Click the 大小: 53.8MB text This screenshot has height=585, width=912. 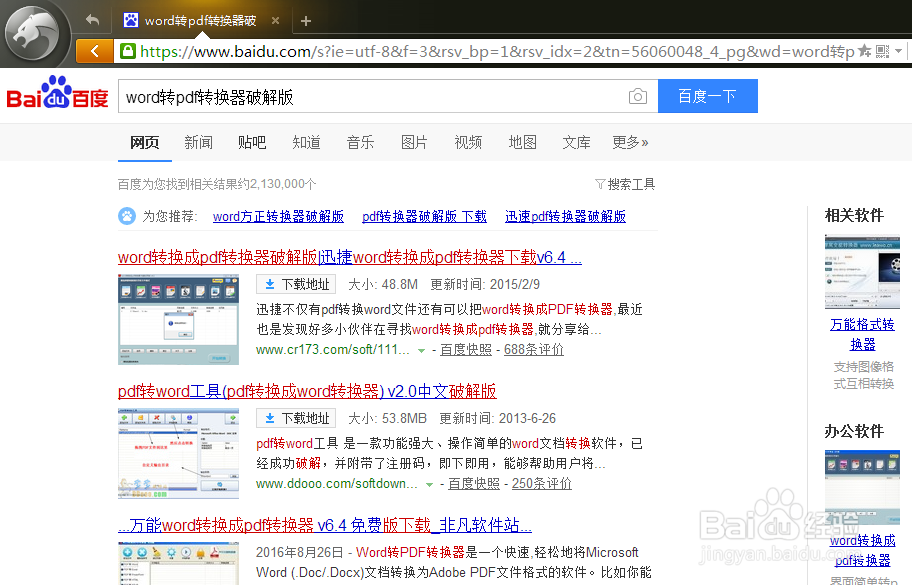(387, 418)
